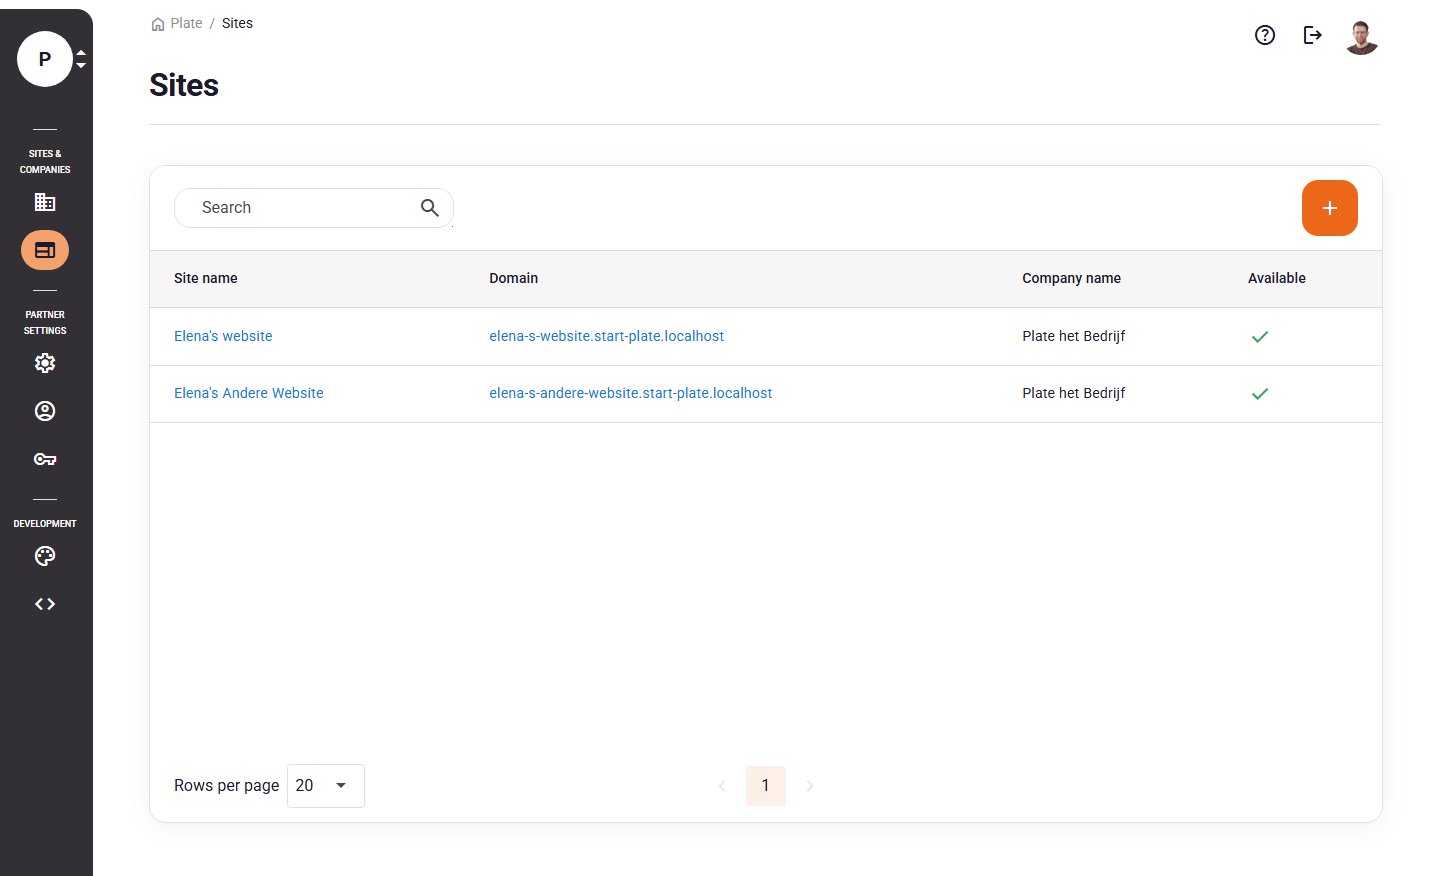Click the search magnifier icon
This screenshot has height=876, width=1431.
coord(430,208)
